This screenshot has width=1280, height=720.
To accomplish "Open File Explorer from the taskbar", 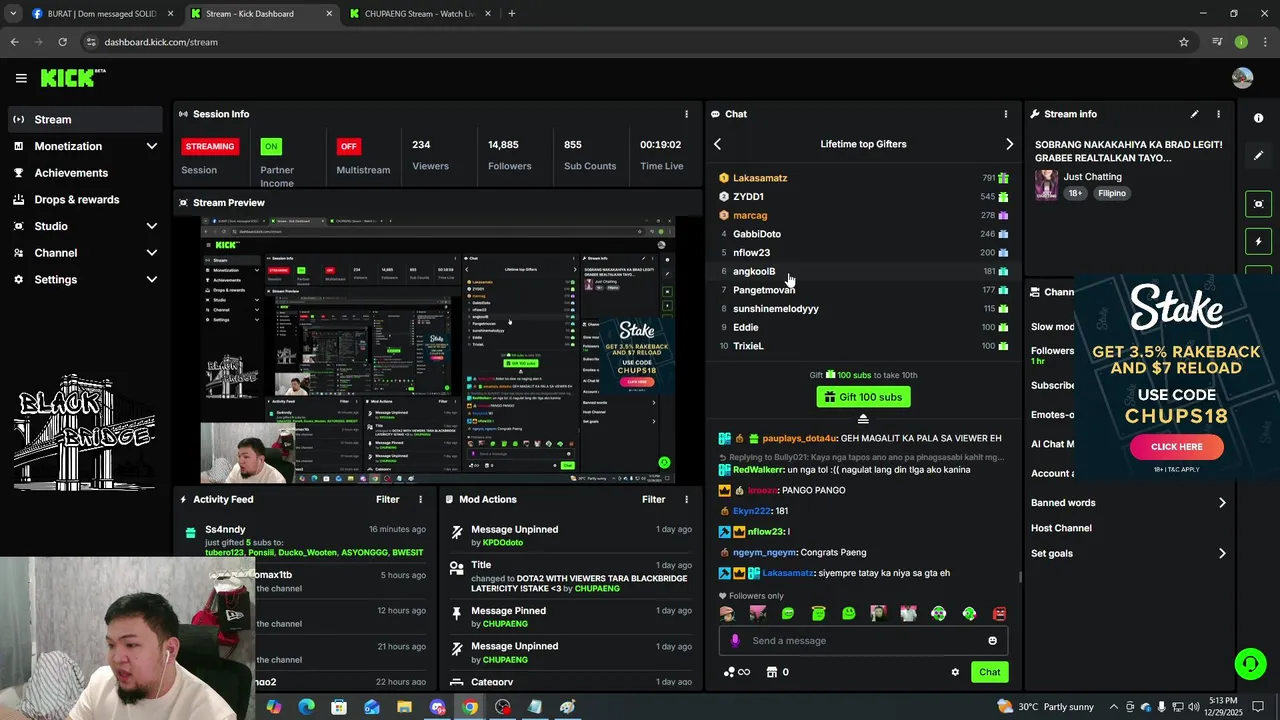I will coord(405,707).
